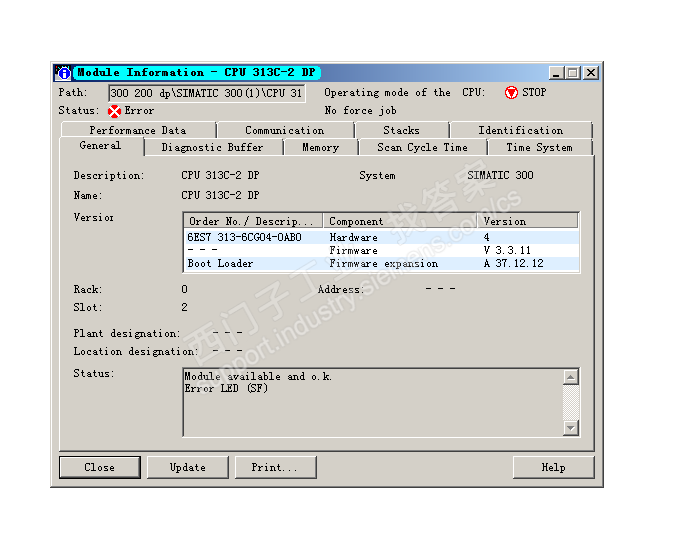This screenshot has width=698, height=551.
Task: Click the Description value CPU 313C-2 DP
Action: [220, 175]
